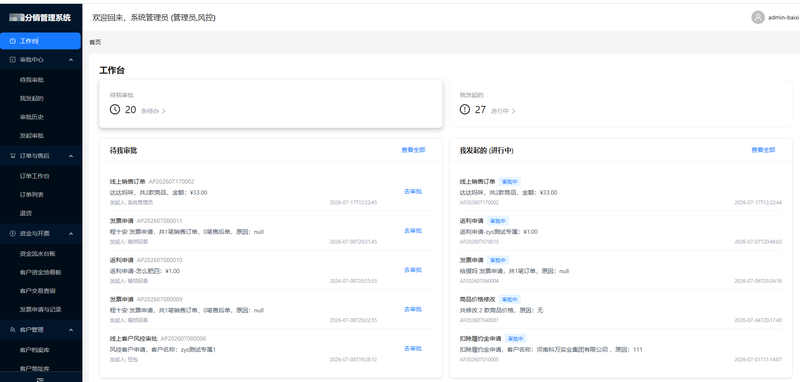Open the admin-baixi user avatar icon
This screenshot has width=800, height=382.
click(x=758, y=17)
